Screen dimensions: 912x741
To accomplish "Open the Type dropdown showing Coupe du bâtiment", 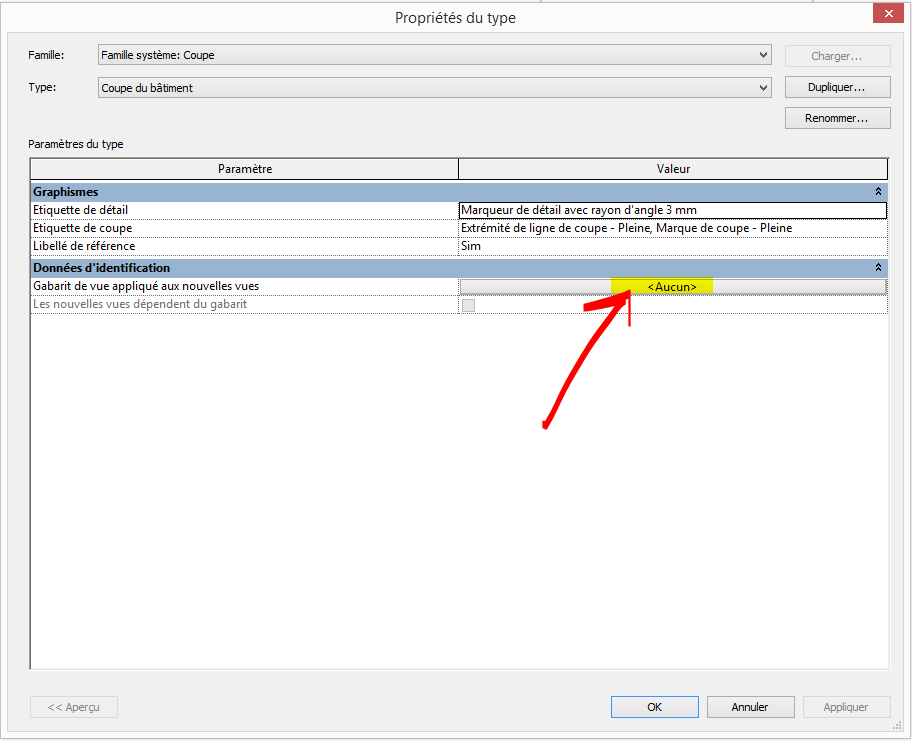I will pyautogui.click(x=763, y=88).
